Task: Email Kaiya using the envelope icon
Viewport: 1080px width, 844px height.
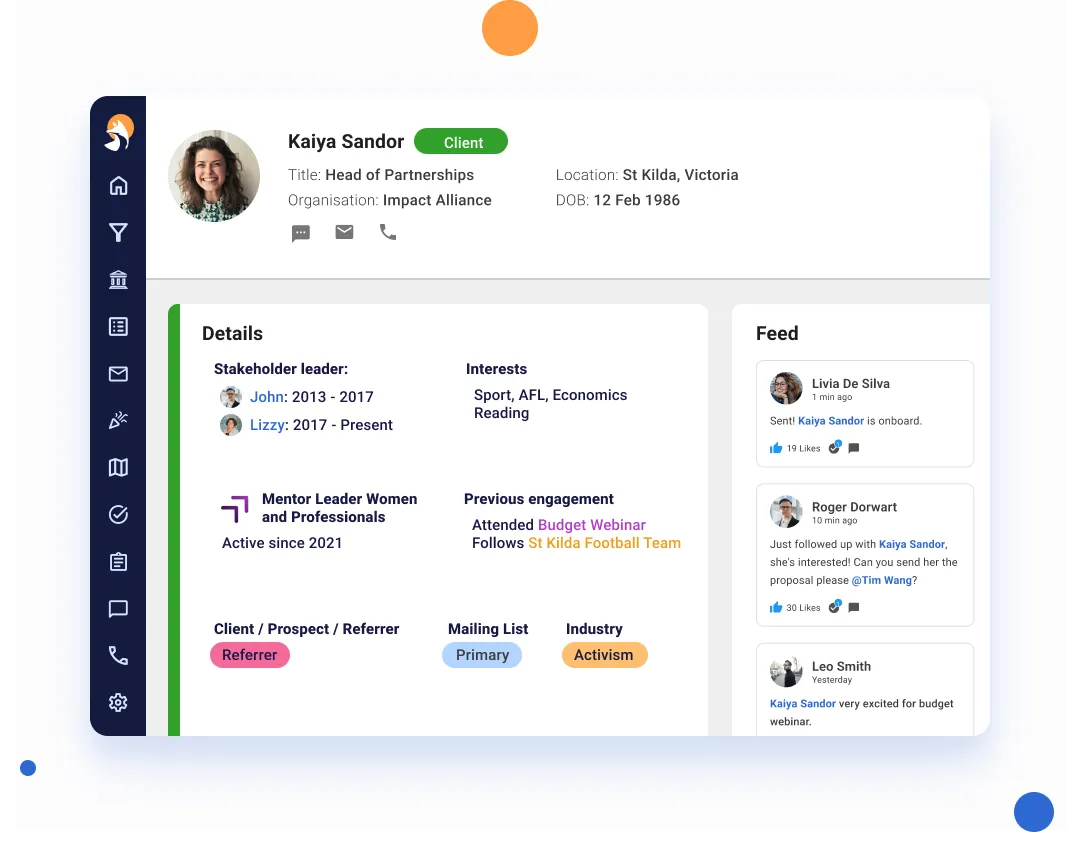Action: coord(344,231)
